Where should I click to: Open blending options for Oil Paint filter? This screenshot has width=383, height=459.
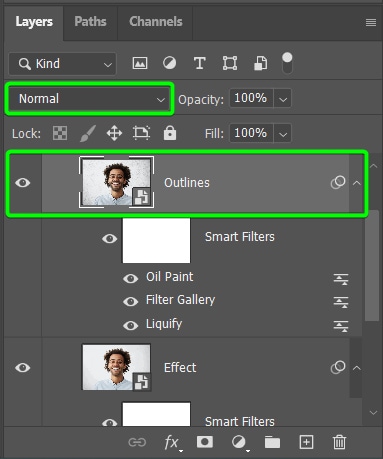coord(341,279)
